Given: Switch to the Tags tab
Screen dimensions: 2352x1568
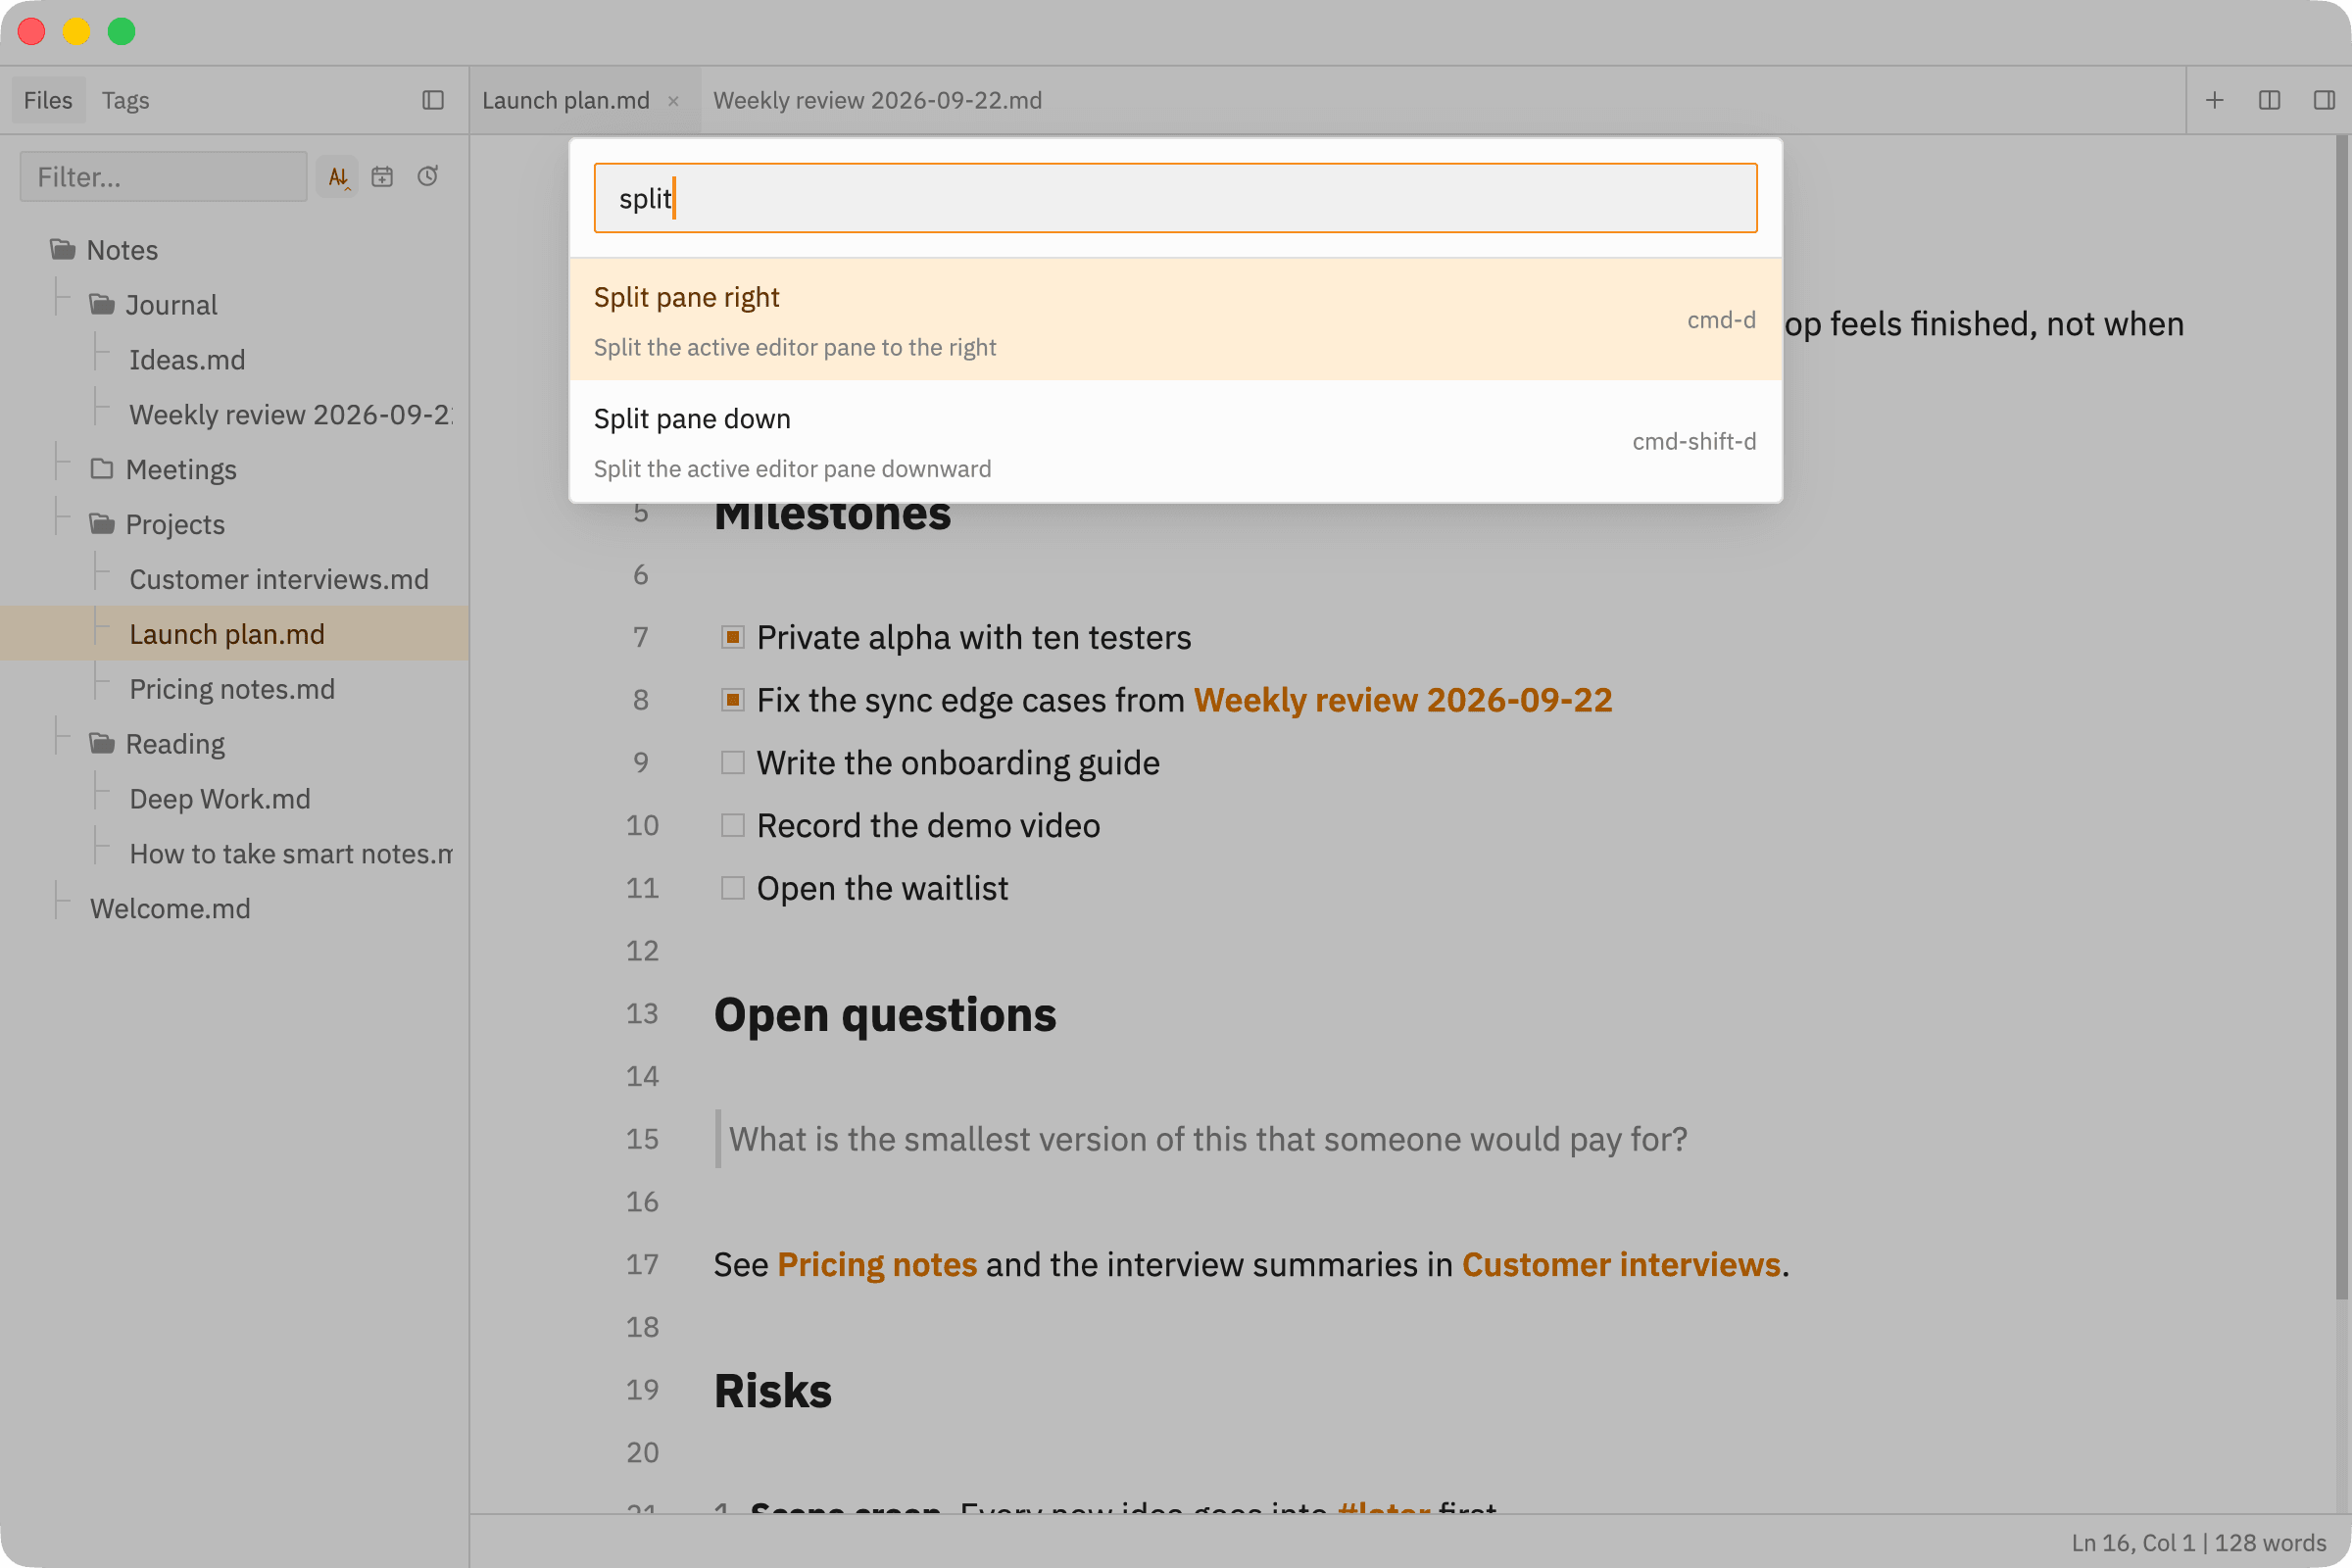Looking at the screenshot, I should 125,100.
